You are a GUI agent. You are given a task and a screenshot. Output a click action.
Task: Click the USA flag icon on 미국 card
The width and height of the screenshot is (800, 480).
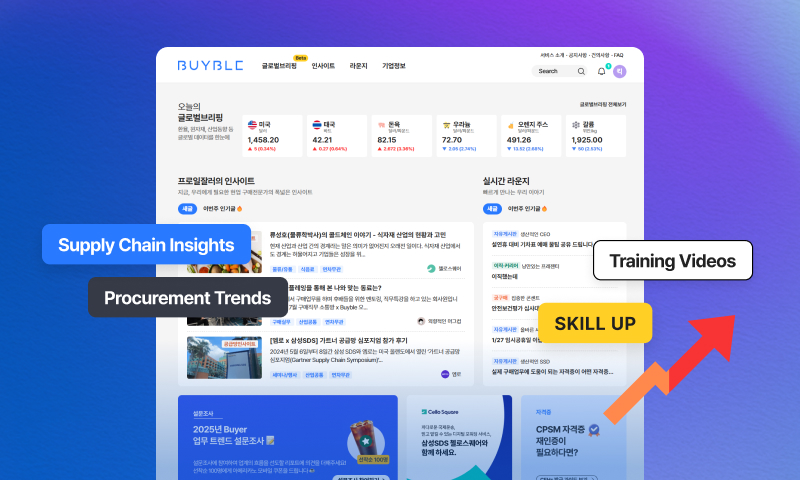click(250, 125)
